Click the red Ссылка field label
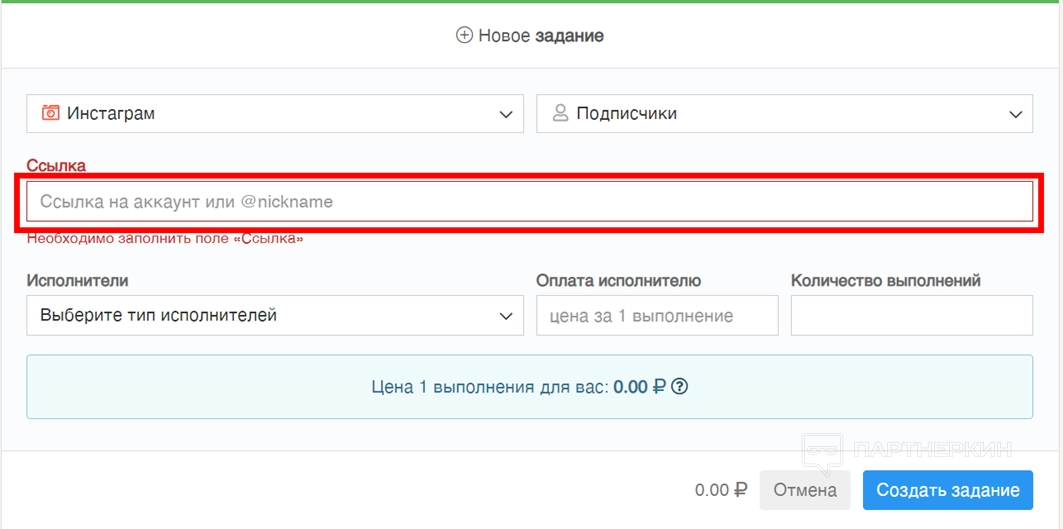The image size is (1063, 529). [x=56, y=165]
